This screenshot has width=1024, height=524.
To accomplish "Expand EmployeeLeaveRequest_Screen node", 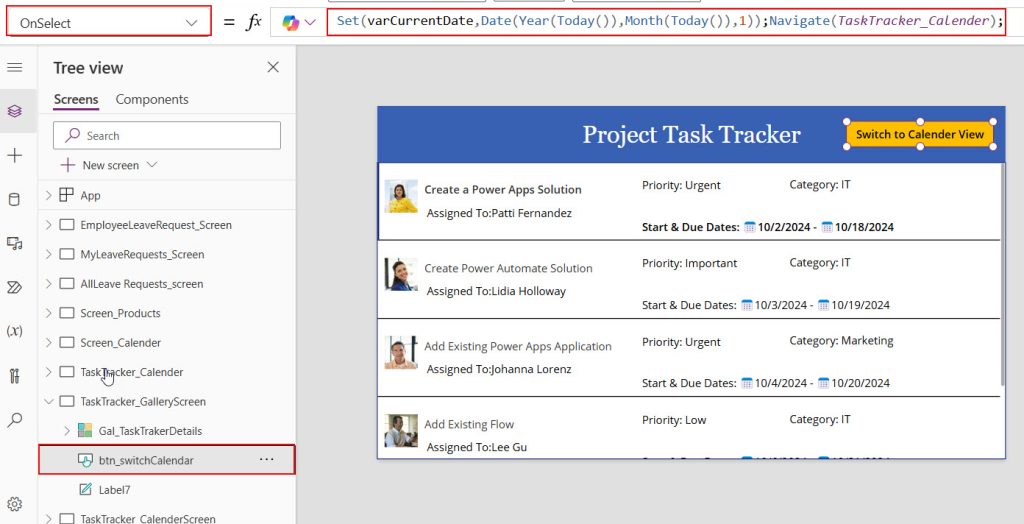I will [48, 225].
